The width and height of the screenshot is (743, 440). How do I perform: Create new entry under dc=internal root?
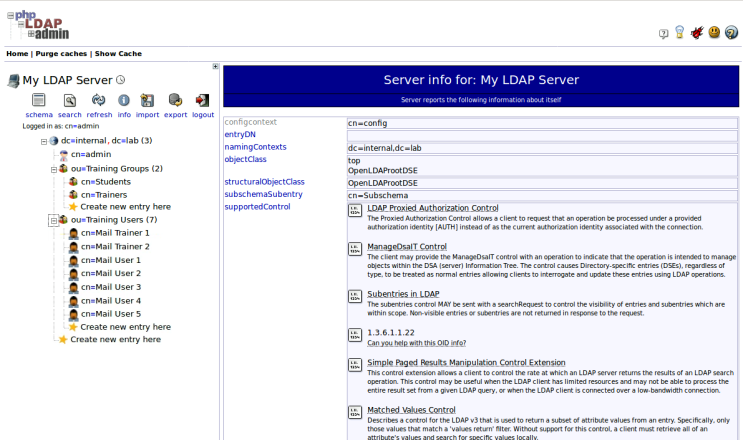point(115,339)
